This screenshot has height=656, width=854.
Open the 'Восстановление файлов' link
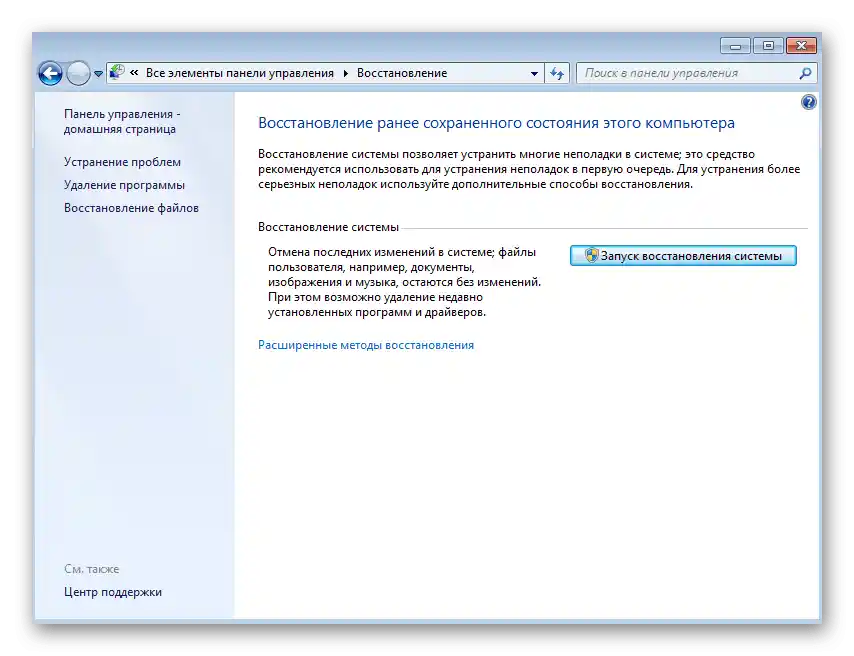[131, 208]
